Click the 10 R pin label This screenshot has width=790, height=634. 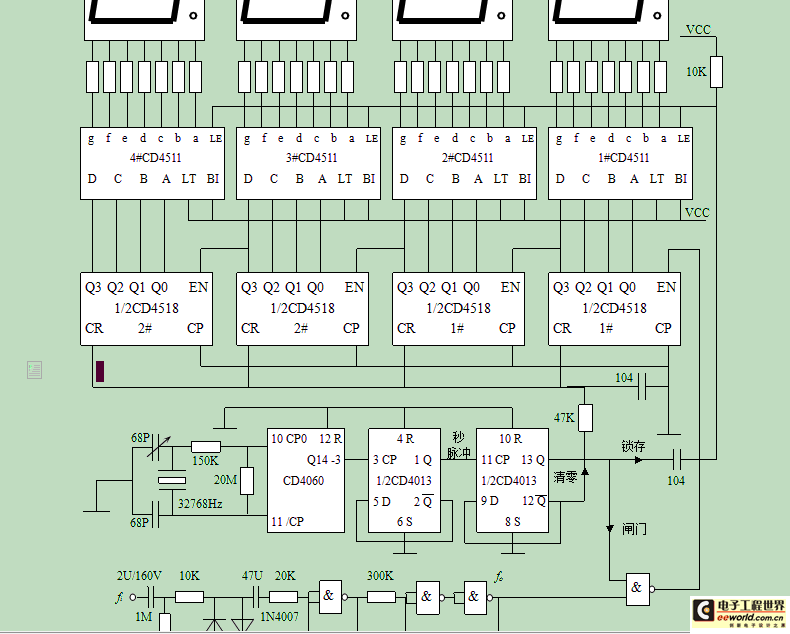tap(510, 439)
